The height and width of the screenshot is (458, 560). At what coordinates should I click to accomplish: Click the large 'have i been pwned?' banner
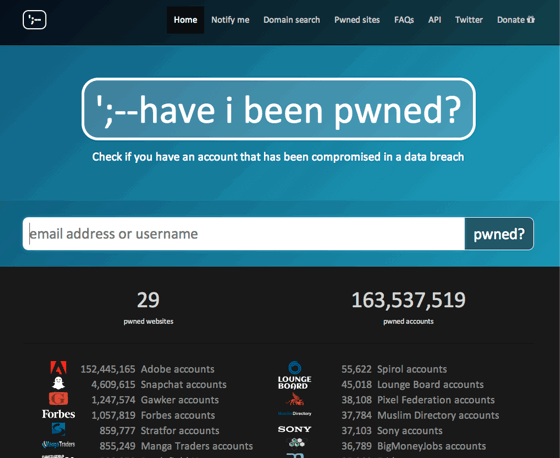pyautogui.click(x=279, y=109)
